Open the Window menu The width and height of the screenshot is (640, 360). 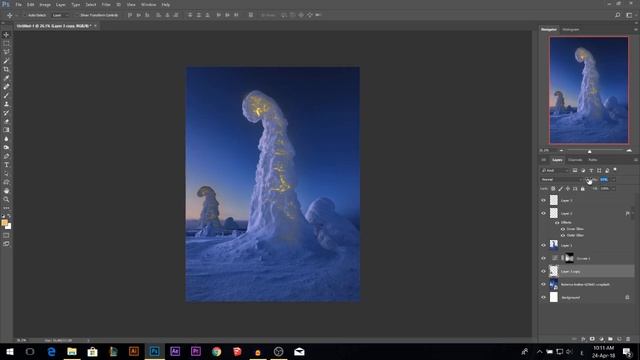[x=149, y=4]
